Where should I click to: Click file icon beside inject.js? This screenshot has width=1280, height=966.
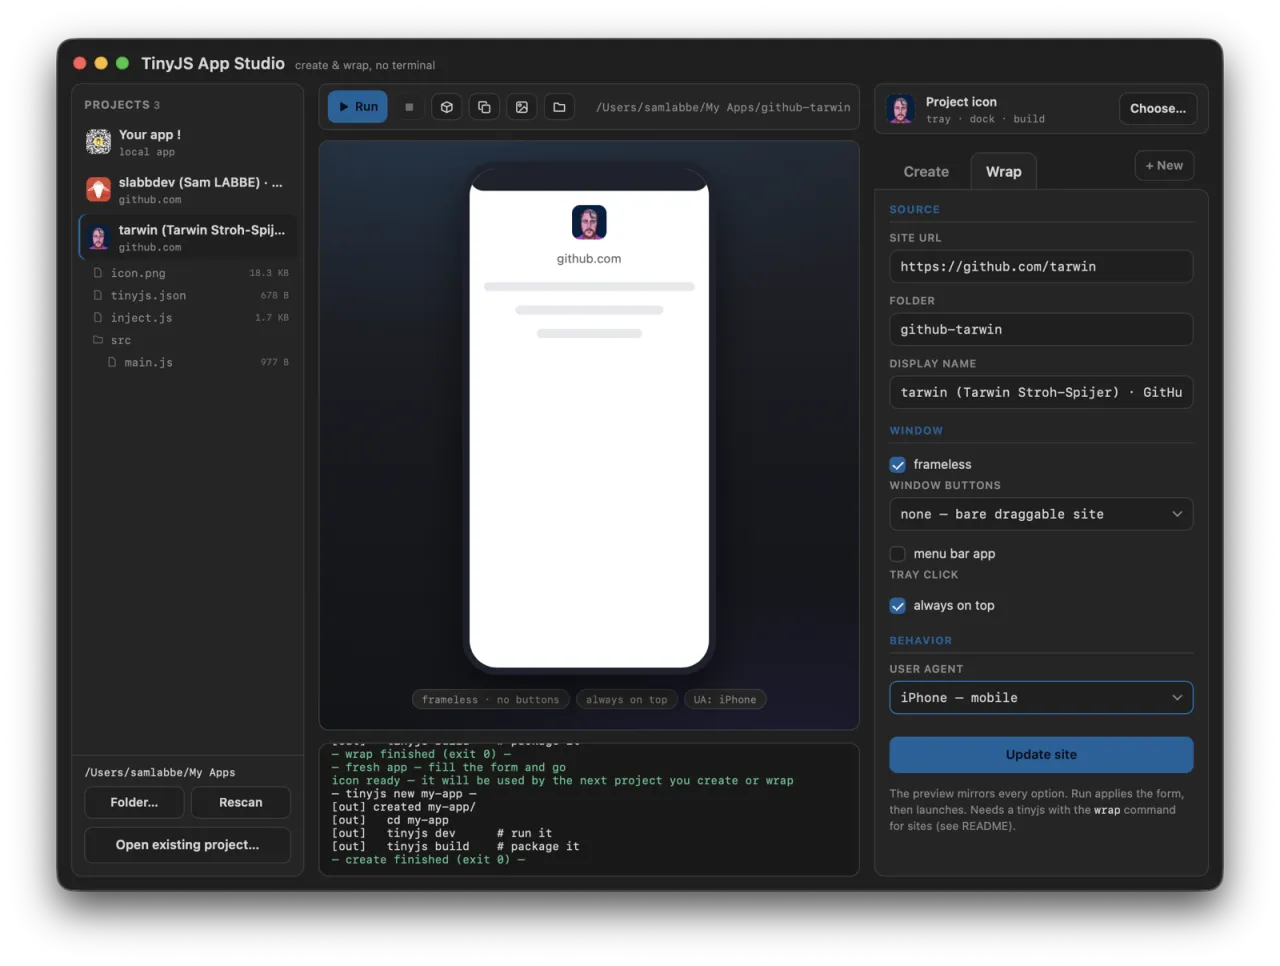tap(98, 317)
